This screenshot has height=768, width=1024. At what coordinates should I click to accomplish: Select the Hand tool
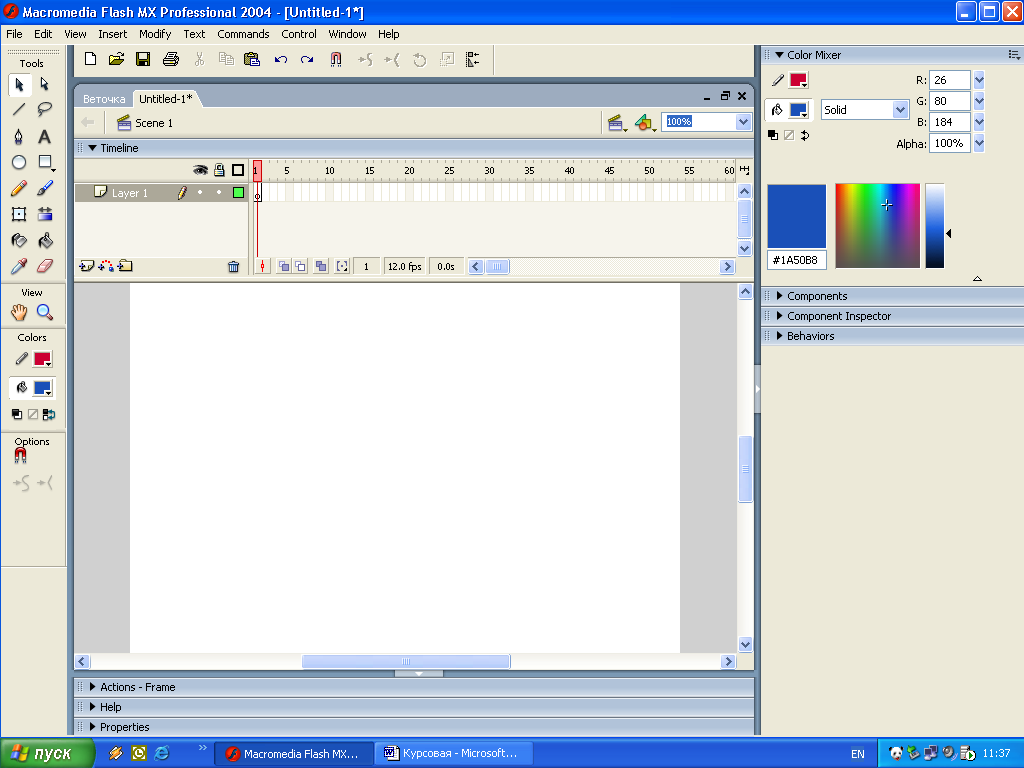pyautogui.click(x=19, y=312)
